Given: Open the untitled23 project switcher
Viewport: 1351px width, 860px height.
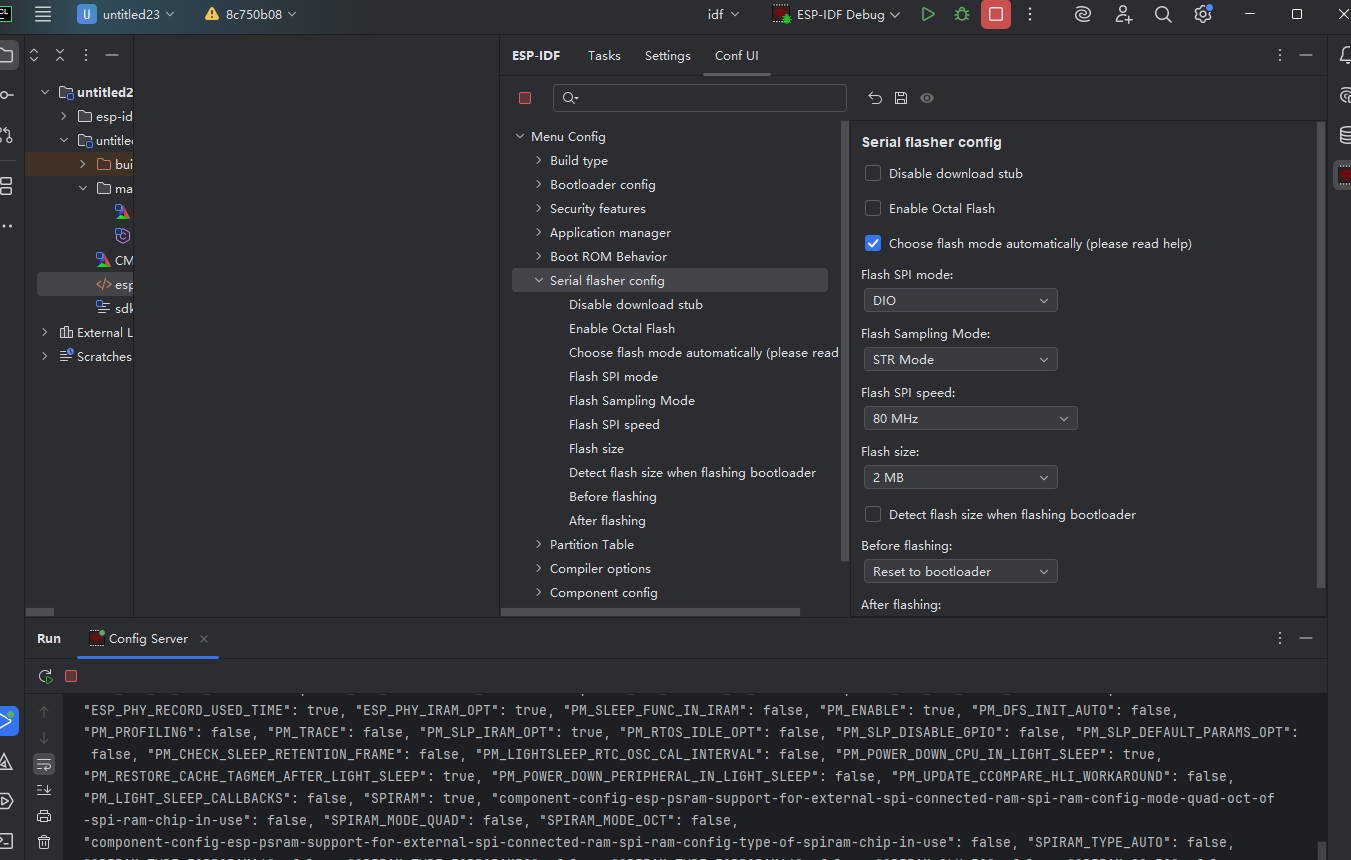Looking at the screenshot, I should pyautogui.click(x=127, y=14).
